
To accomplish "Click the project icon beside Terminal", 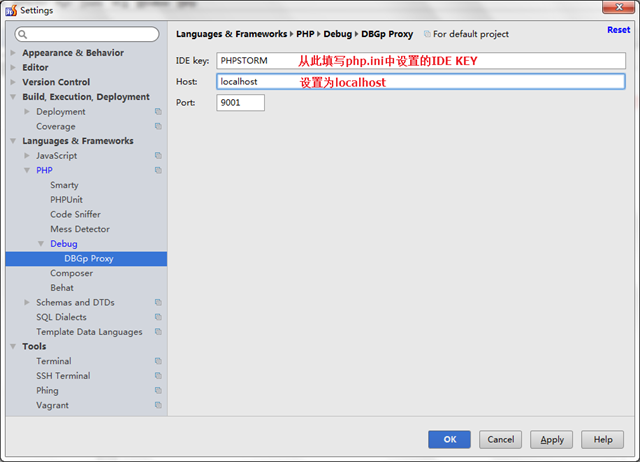I will [x=158, y=361].
